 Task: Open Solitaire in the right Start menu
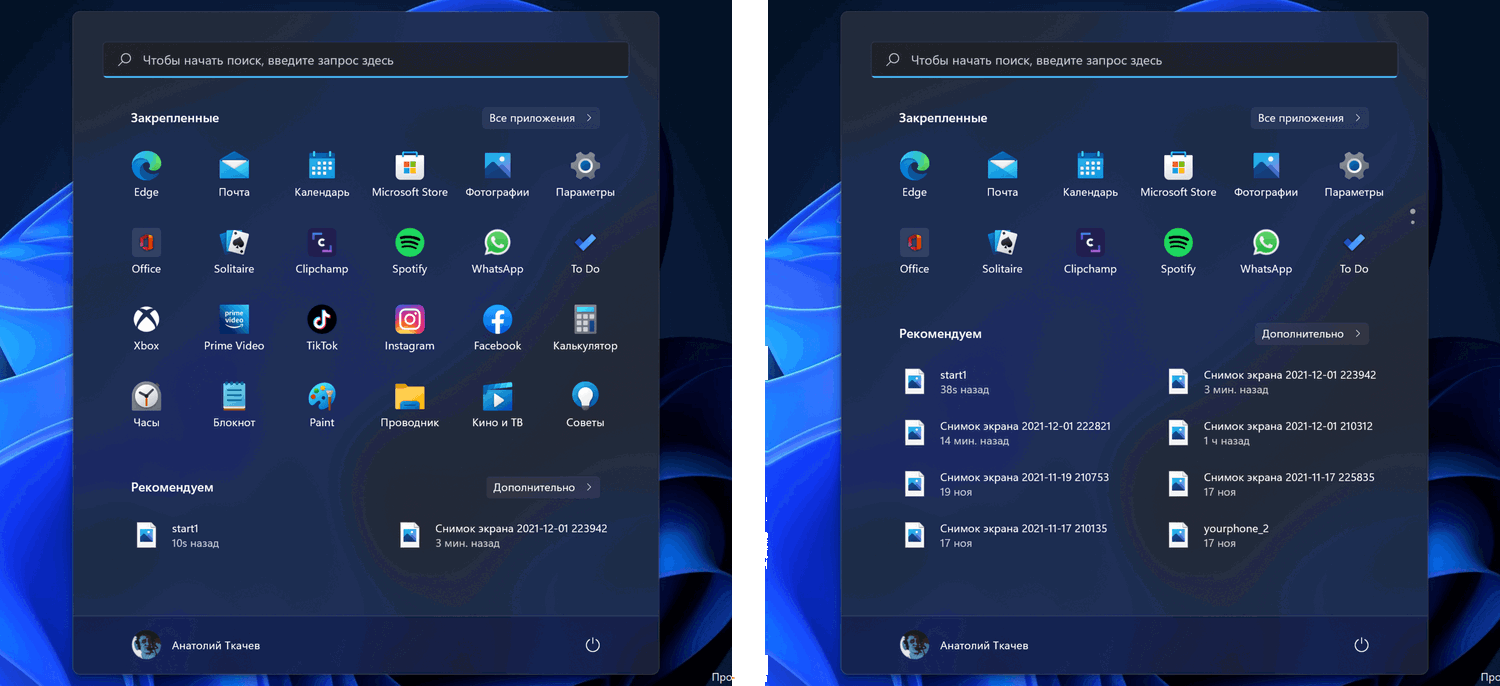(1002, 252)
